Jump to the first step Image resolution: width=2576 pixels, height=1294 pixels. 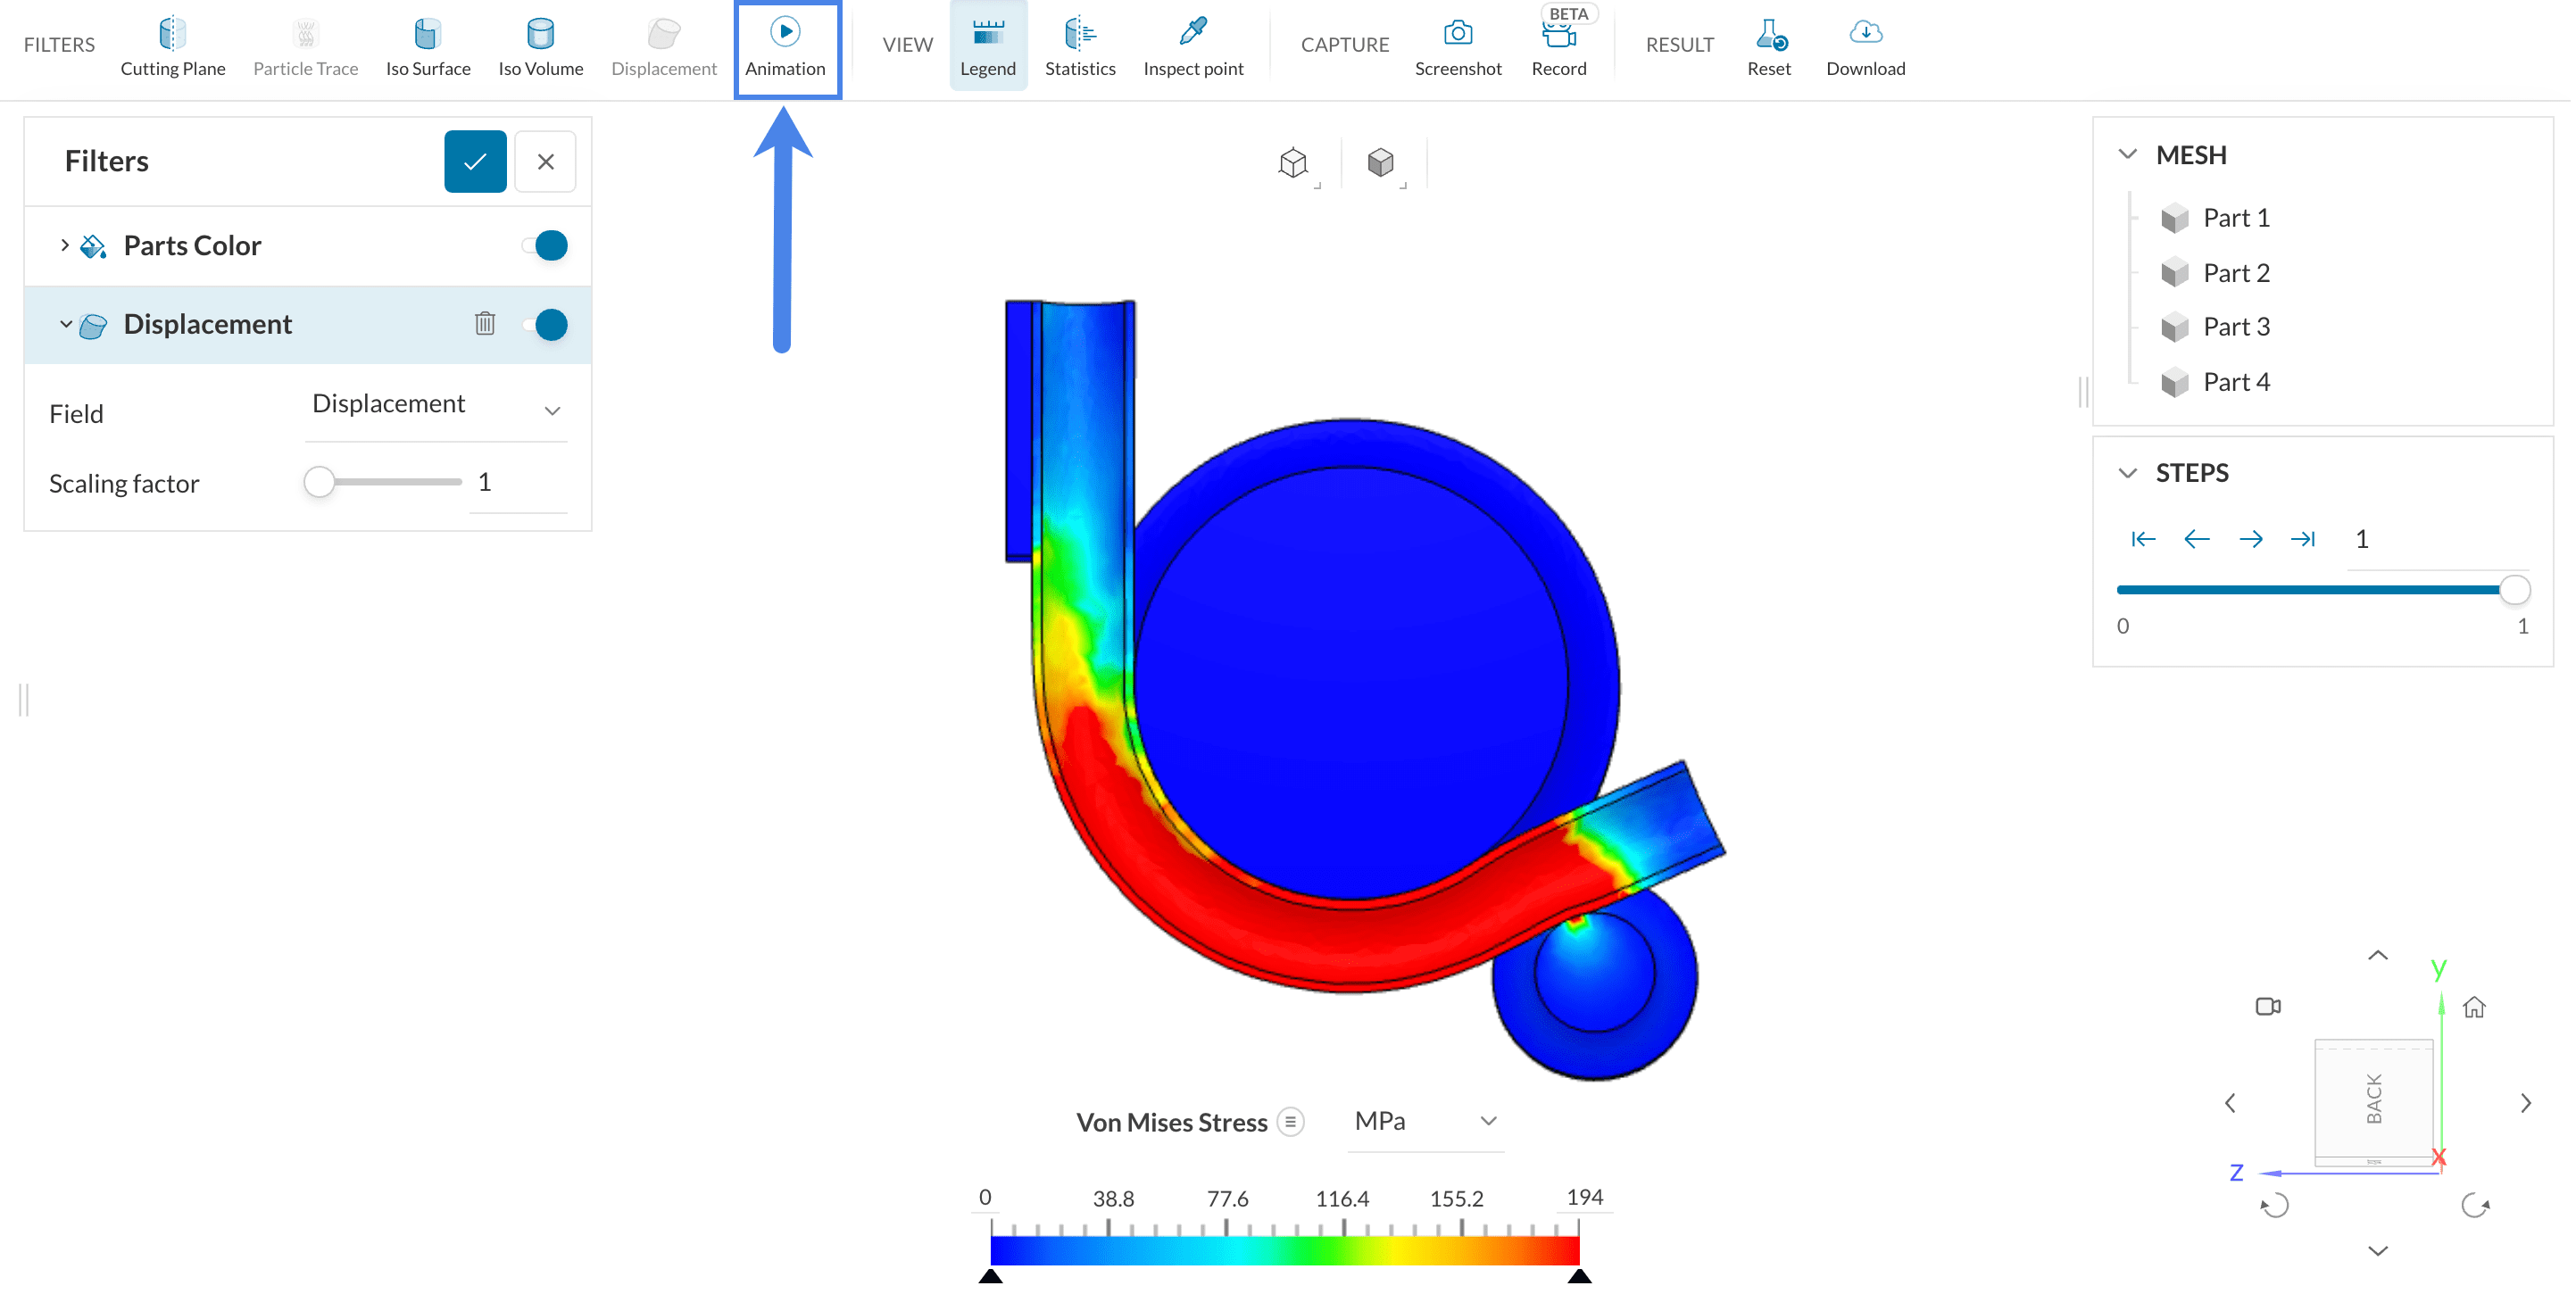2142,540
